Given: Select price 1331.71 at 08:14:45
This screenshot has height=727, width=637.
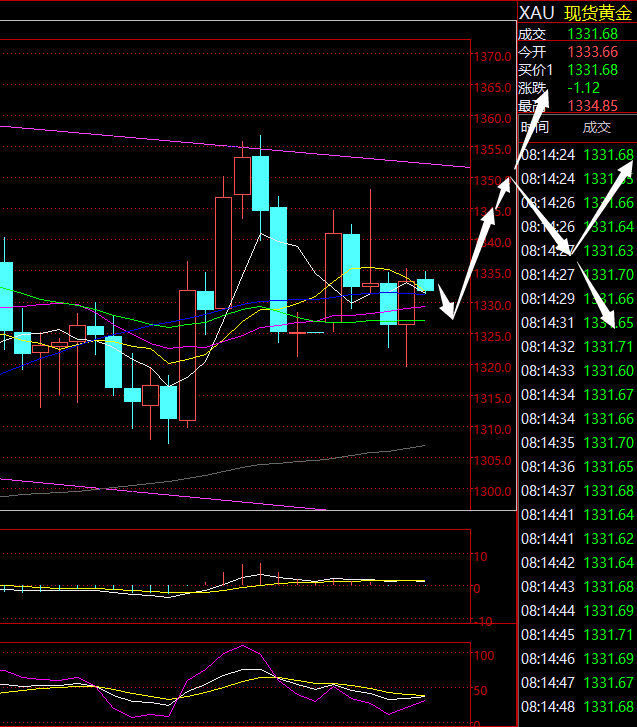Looking at the screenshot, I should pyautogui.click(x=609, y=635).
